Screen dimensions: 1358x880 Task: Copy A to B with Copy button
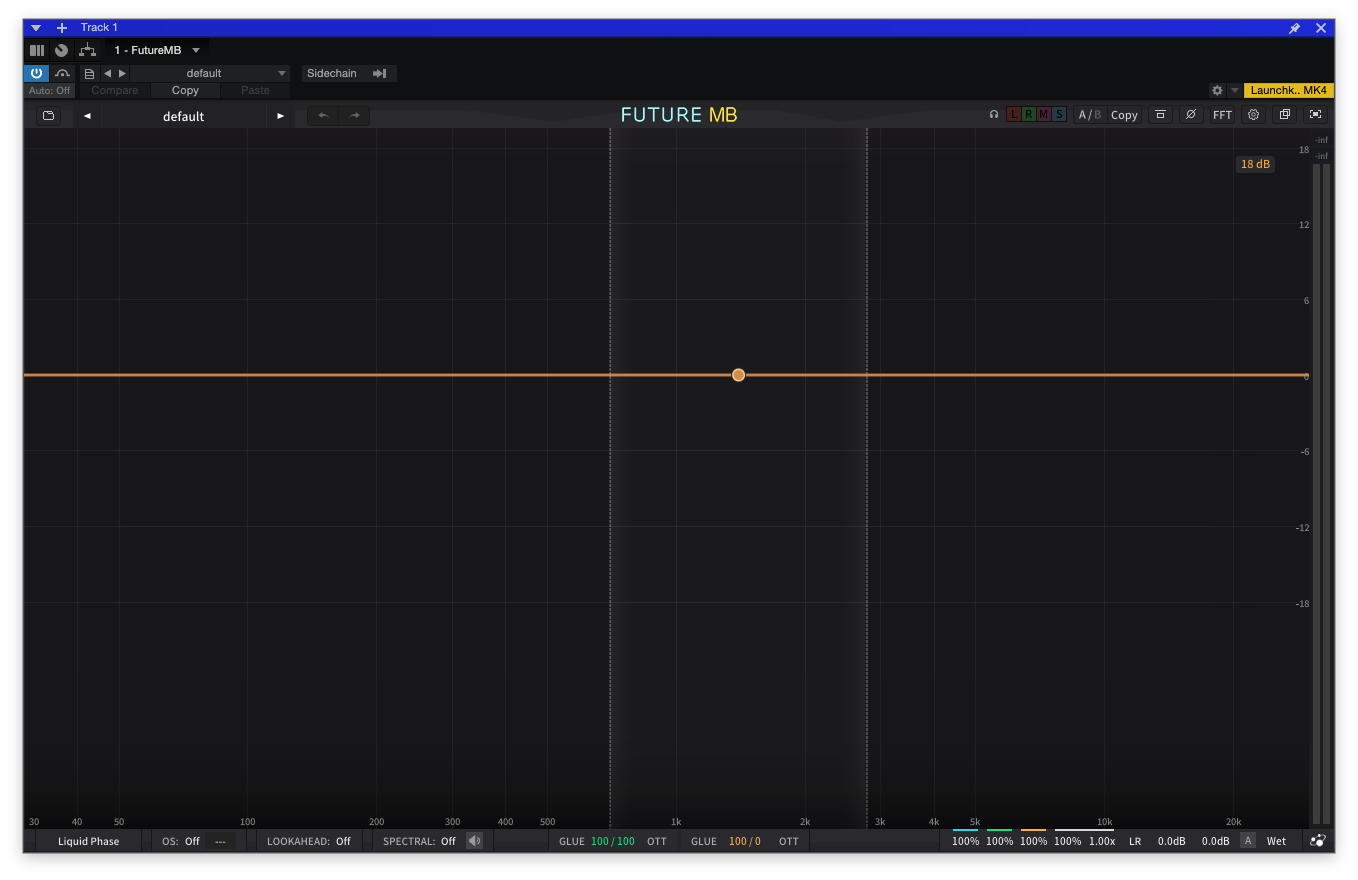[x=1124, y=115]
